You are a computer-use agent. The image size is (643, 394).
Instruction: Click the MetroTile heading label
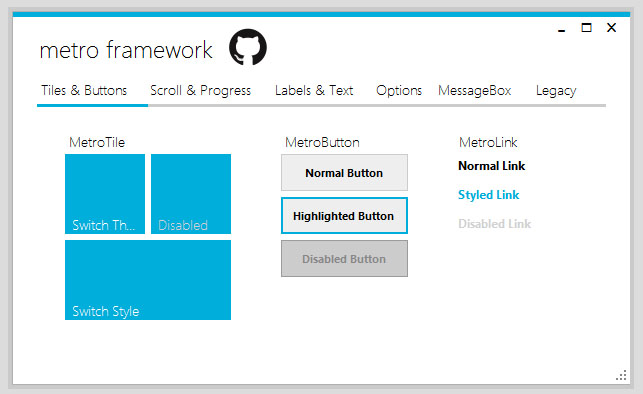coord(97,142)
